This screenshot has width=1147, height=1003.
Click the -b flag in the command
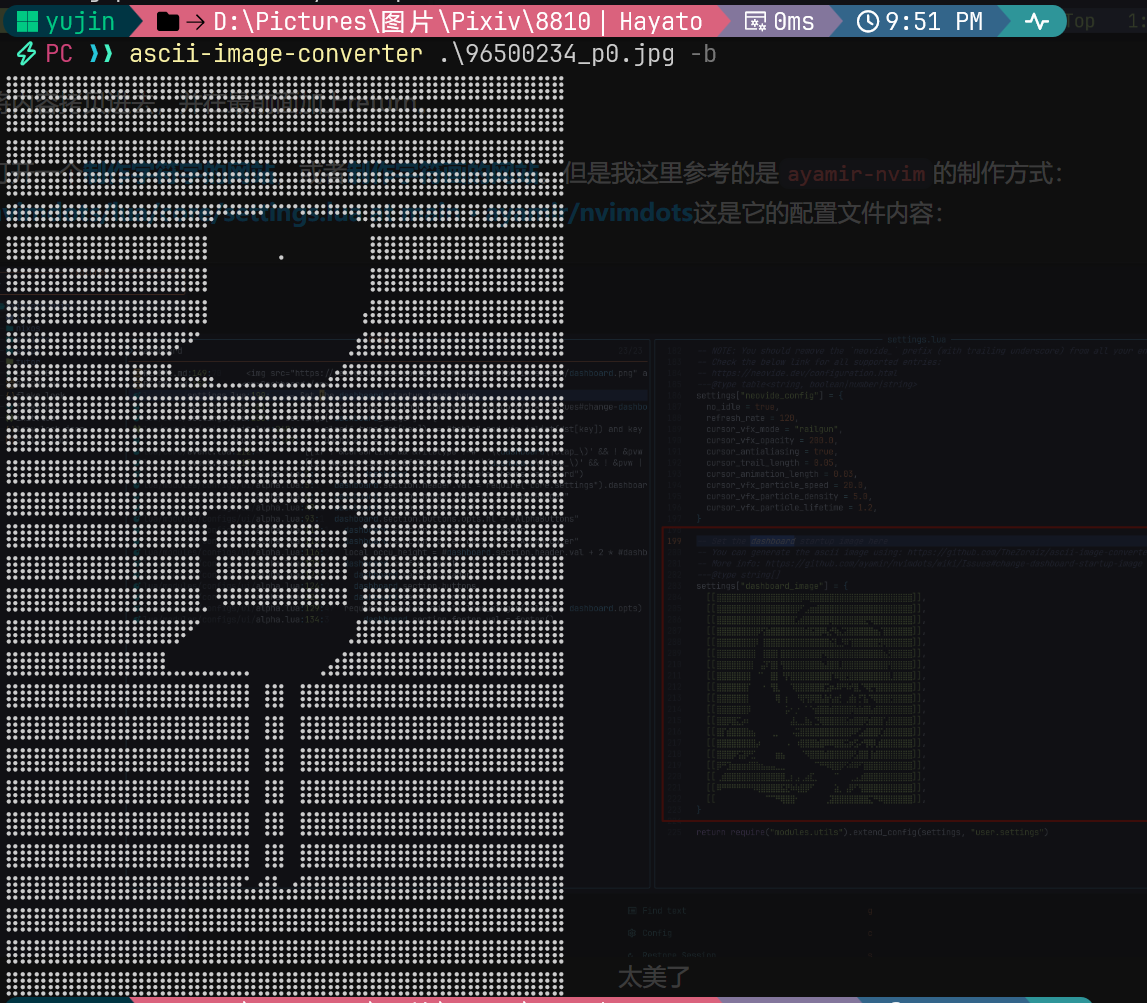point(703,54)
